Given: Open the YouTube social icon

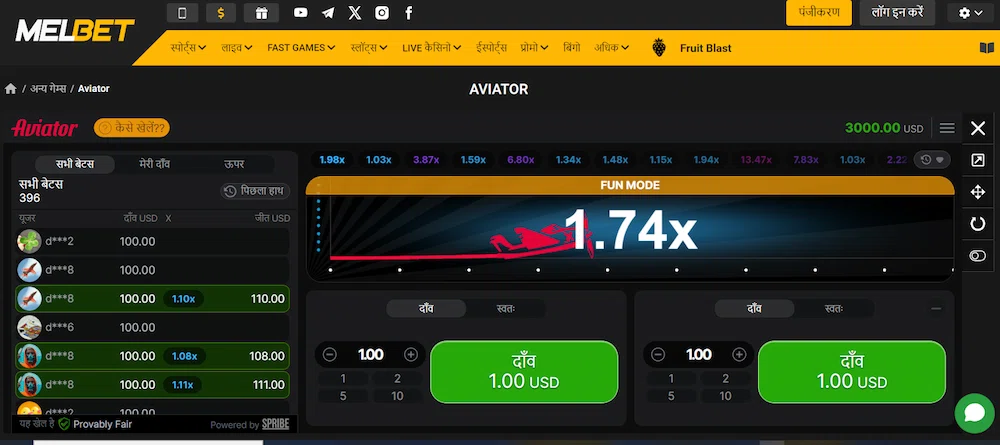Looking at the screenshot, I should (300, 13).
